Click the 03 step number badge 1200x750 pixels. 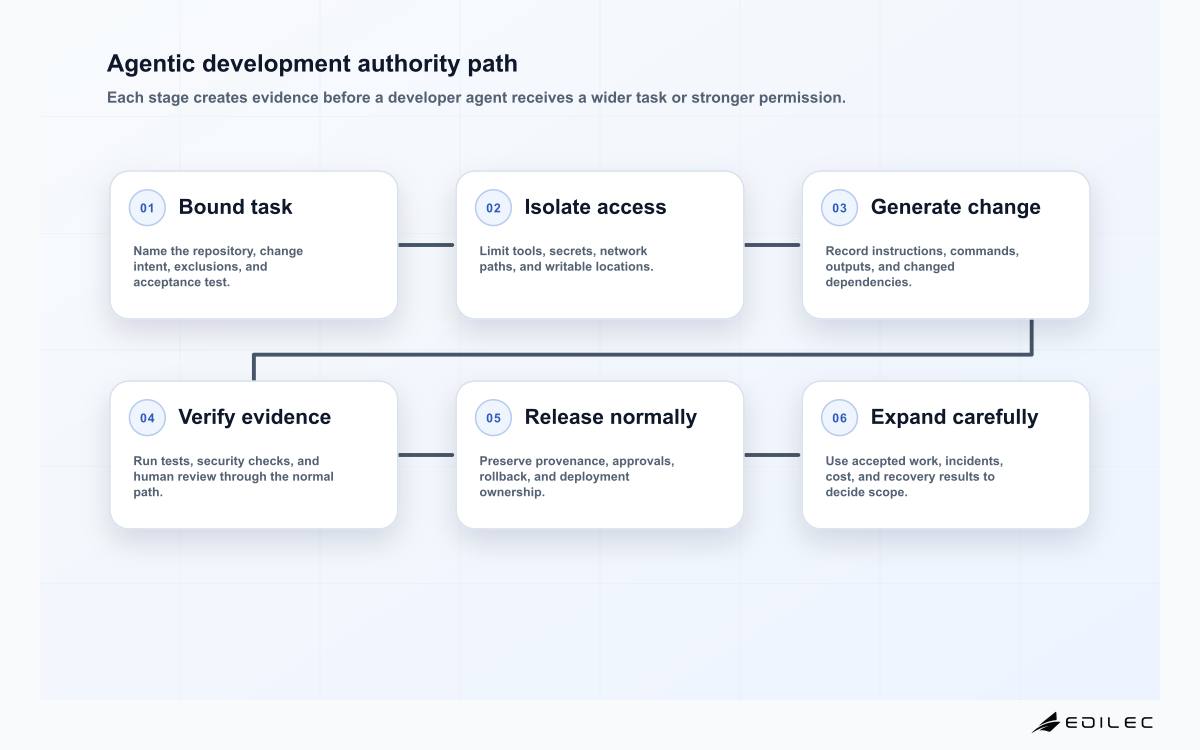coord(839,208)
